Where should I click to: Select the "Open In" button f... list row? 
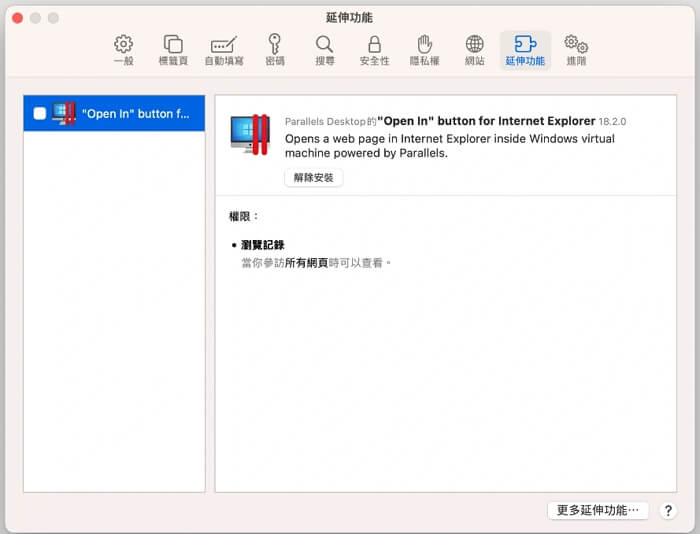[x=114, y=113]
